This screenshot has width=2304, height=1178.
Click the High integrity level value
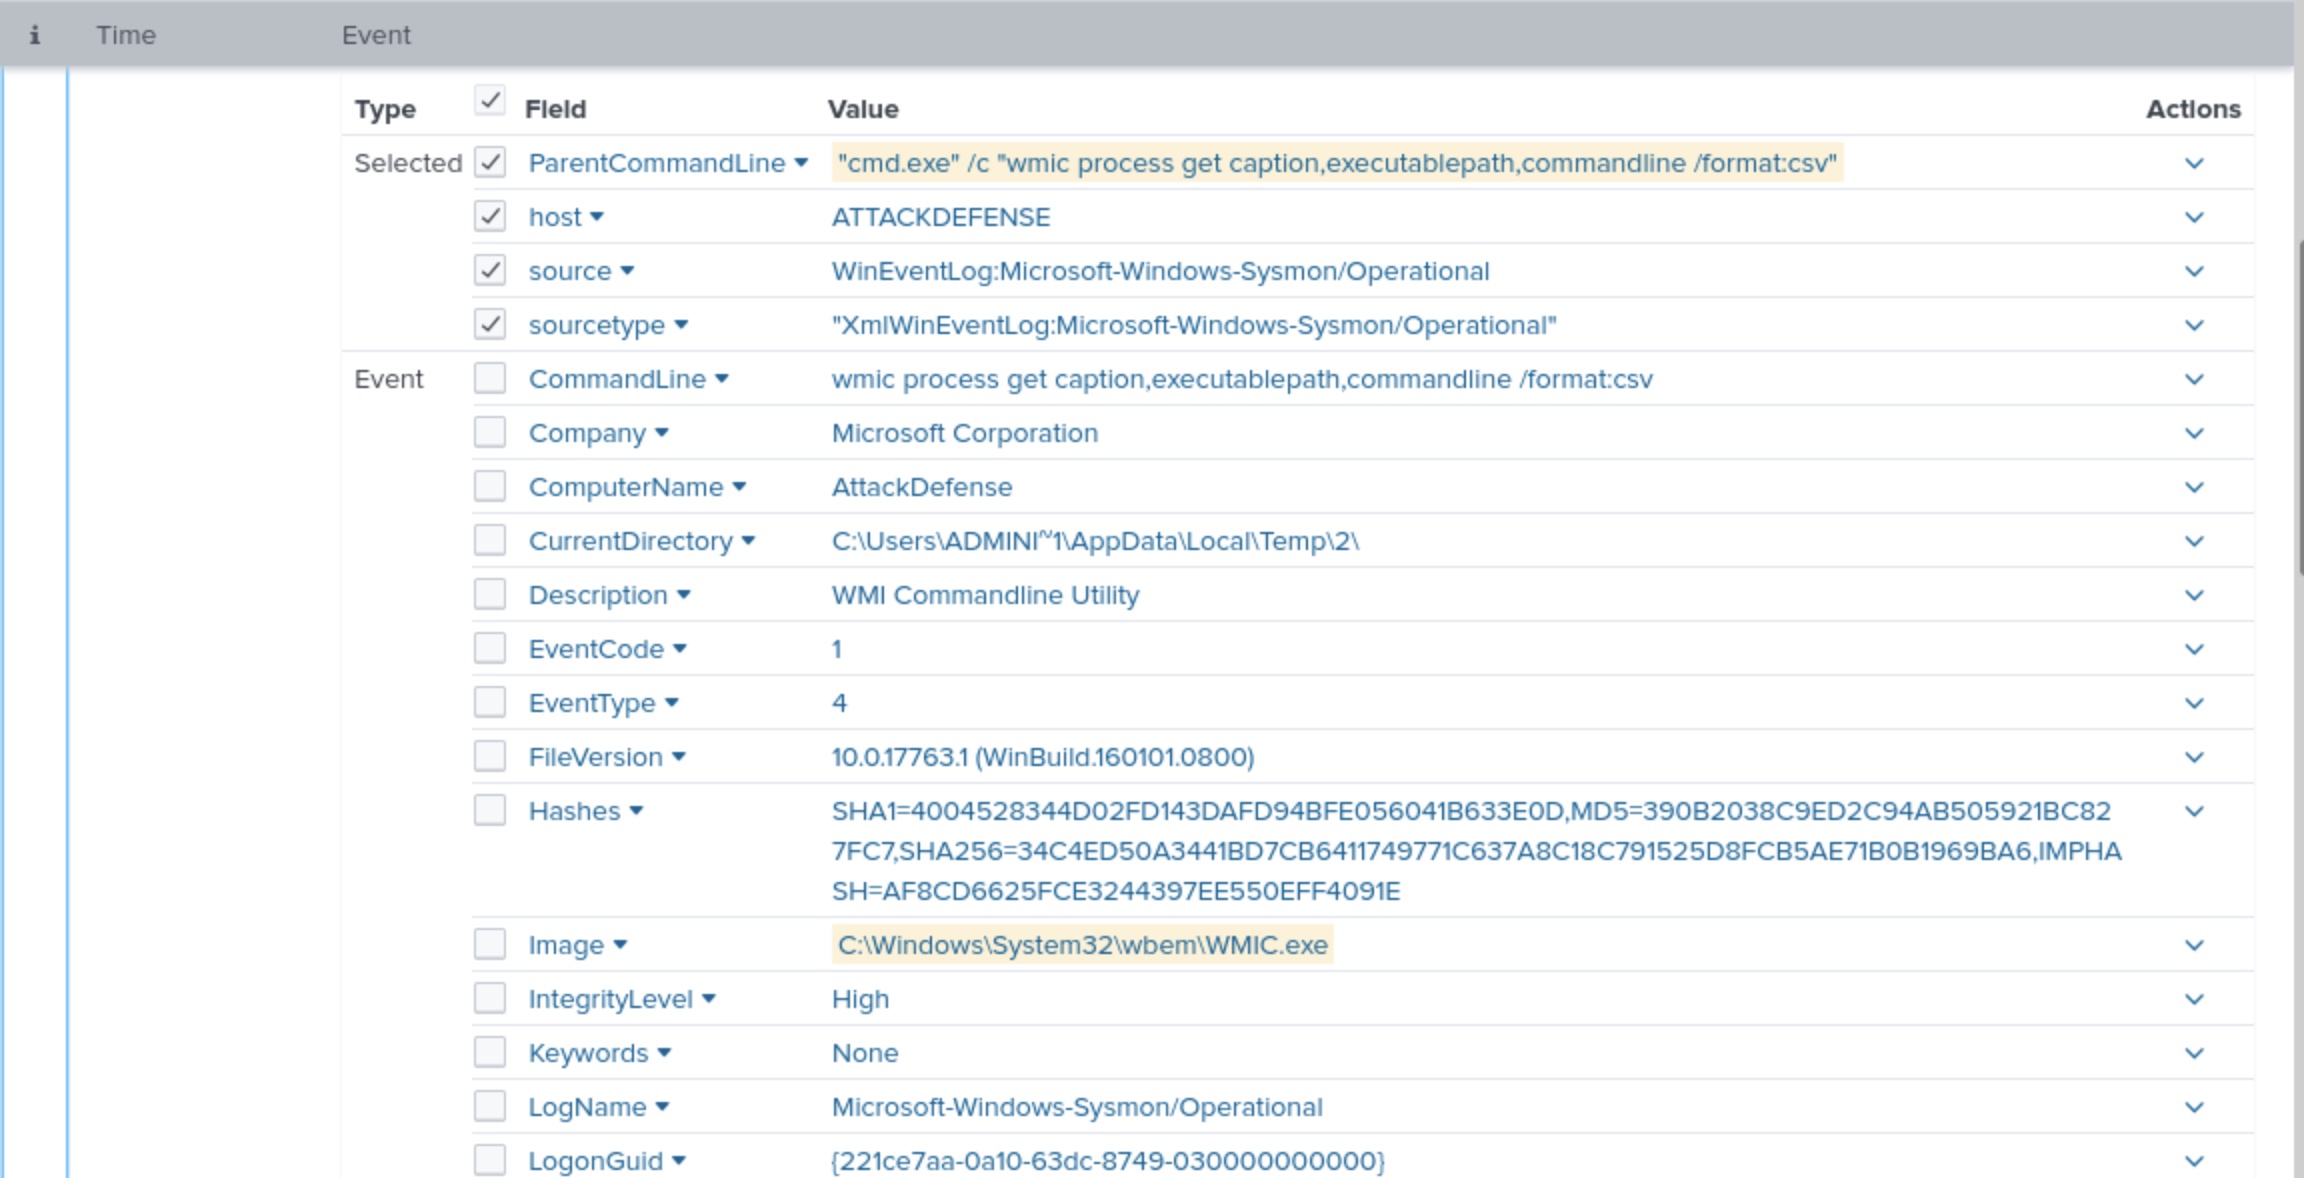point(860,999)
